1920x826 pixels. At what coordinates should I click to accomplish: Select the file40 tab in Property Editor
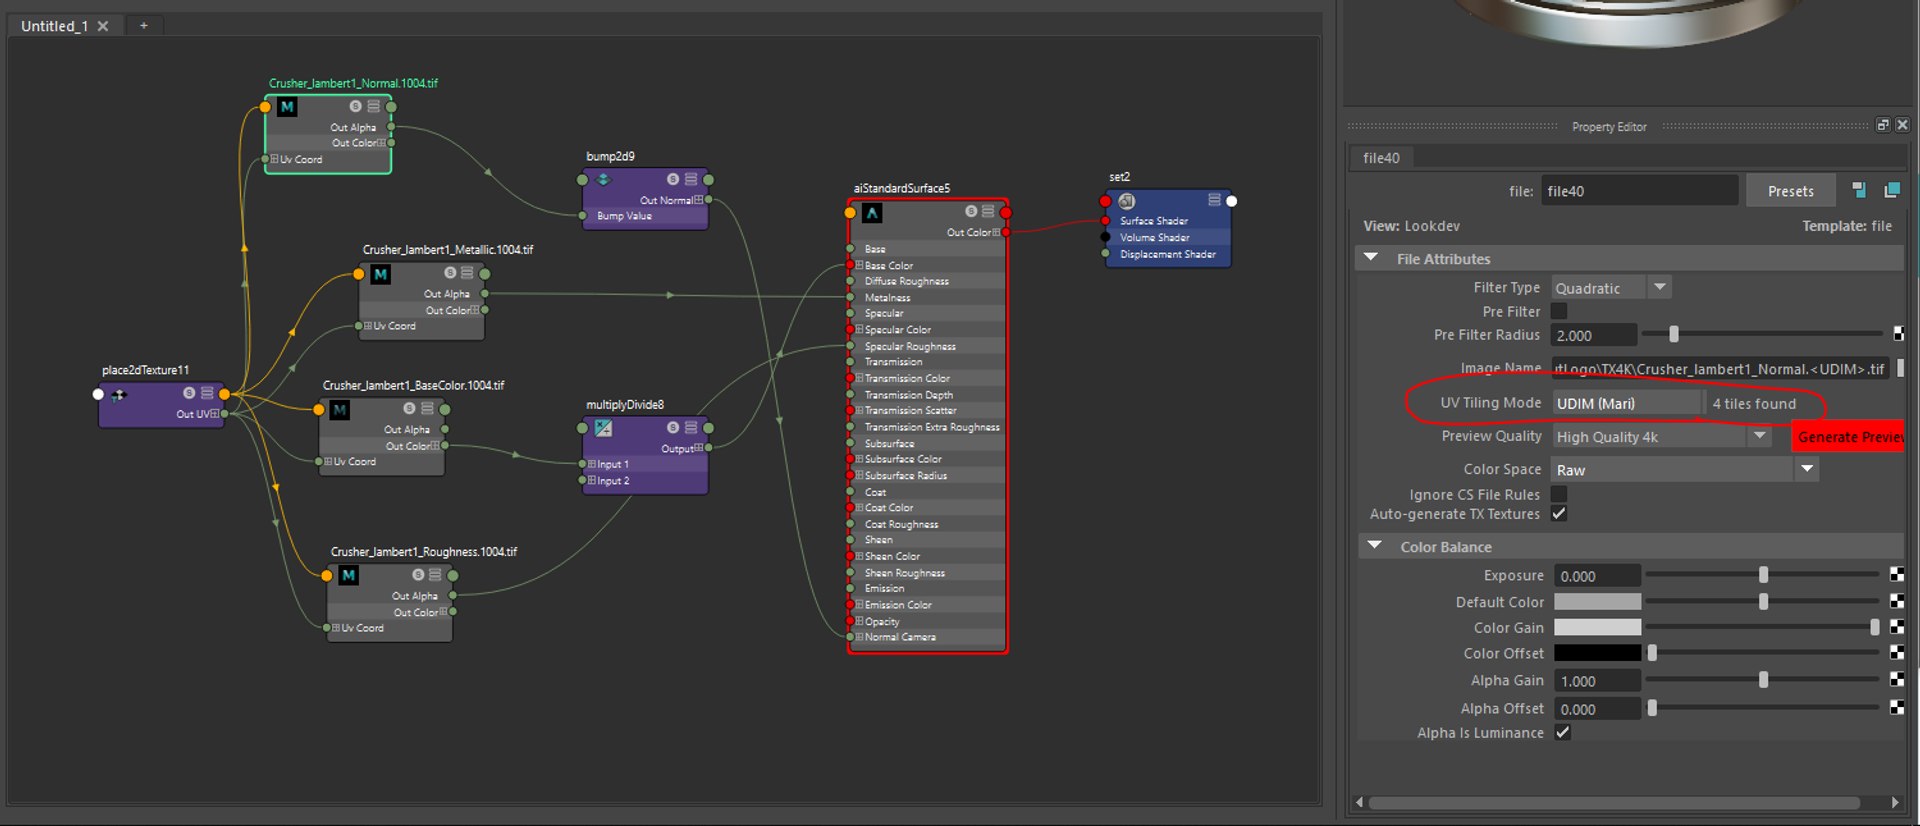pos(1381,158)
